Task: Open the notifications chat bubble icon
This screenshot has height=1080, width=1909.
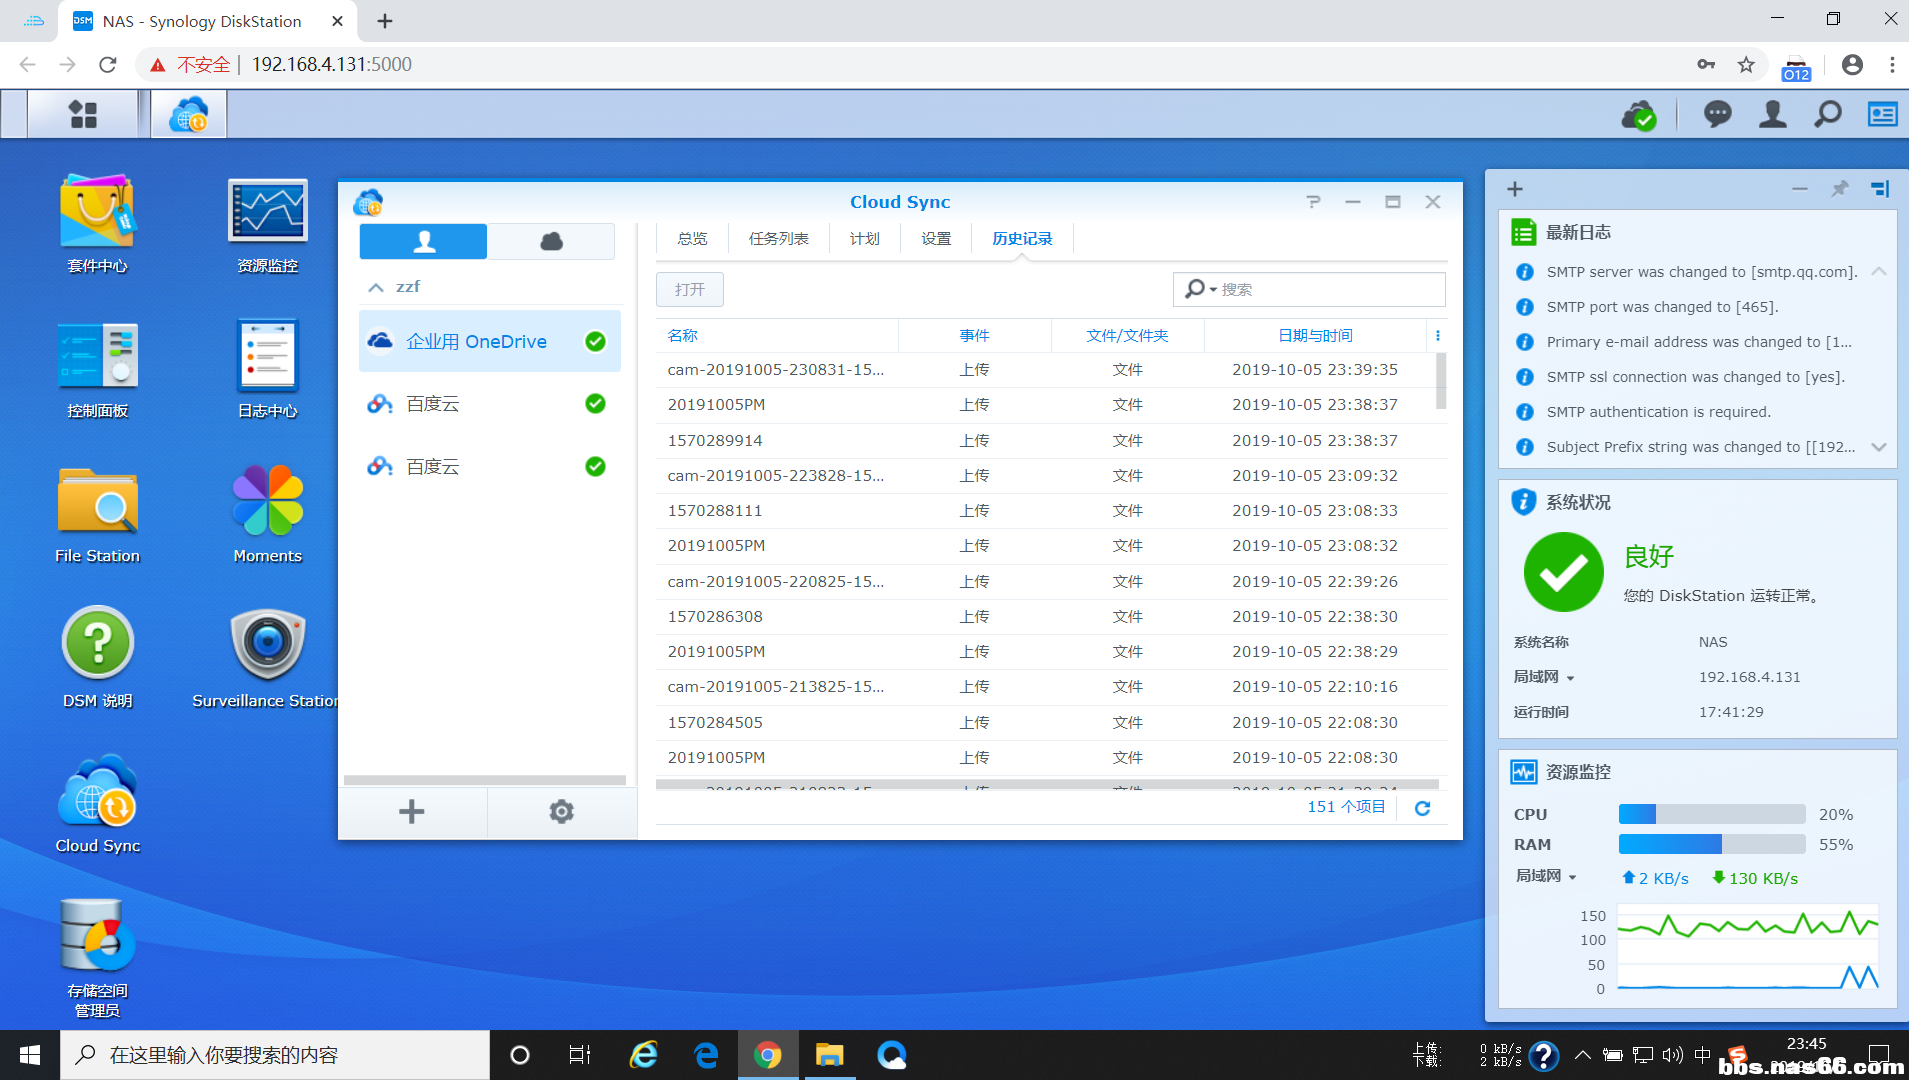Action: click(x=1717, y=115)
